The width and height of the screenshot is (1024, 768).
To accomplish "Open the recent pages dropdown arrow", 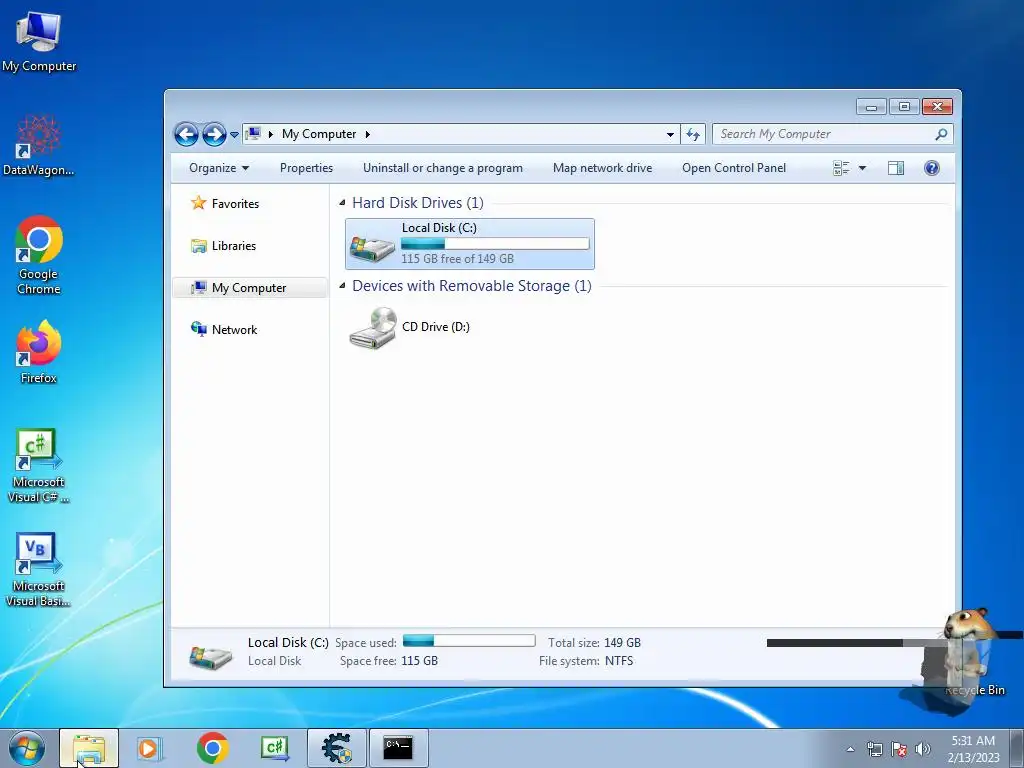I will (x=234, y=135).
